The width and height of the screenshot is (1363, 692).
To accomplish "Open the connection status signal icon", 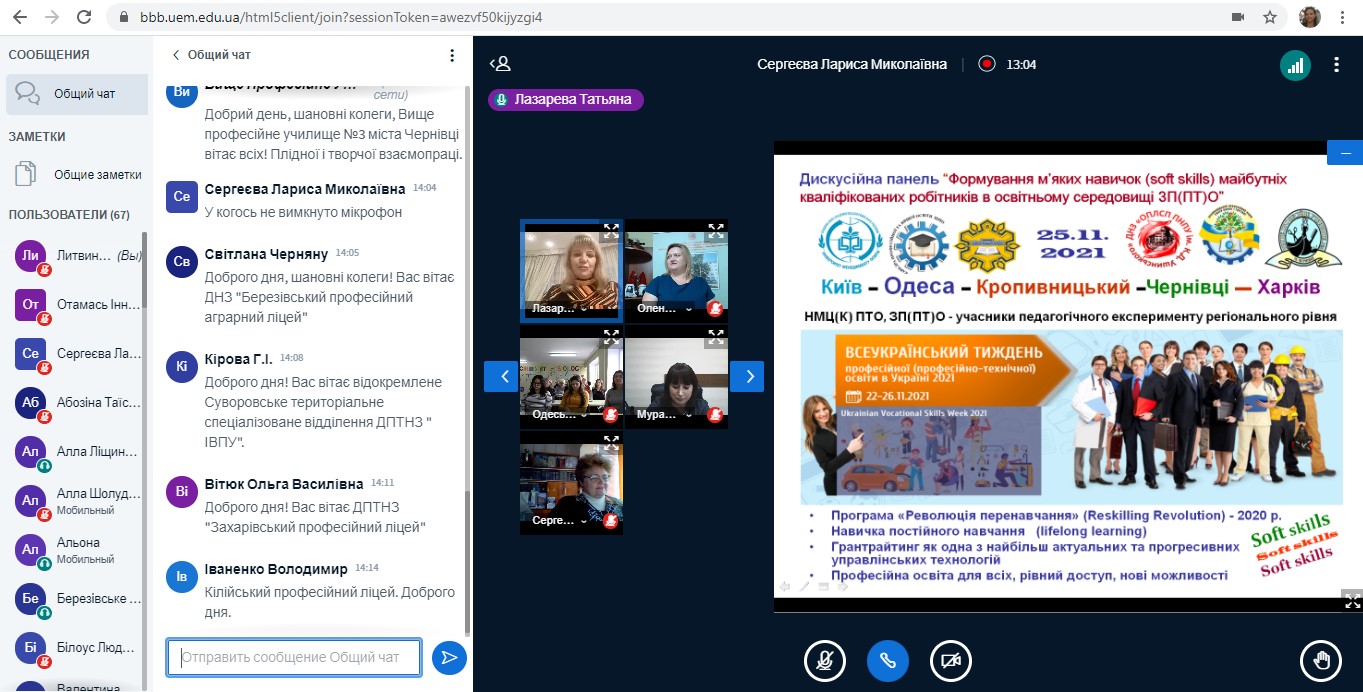I will (x=1295, y=64).
